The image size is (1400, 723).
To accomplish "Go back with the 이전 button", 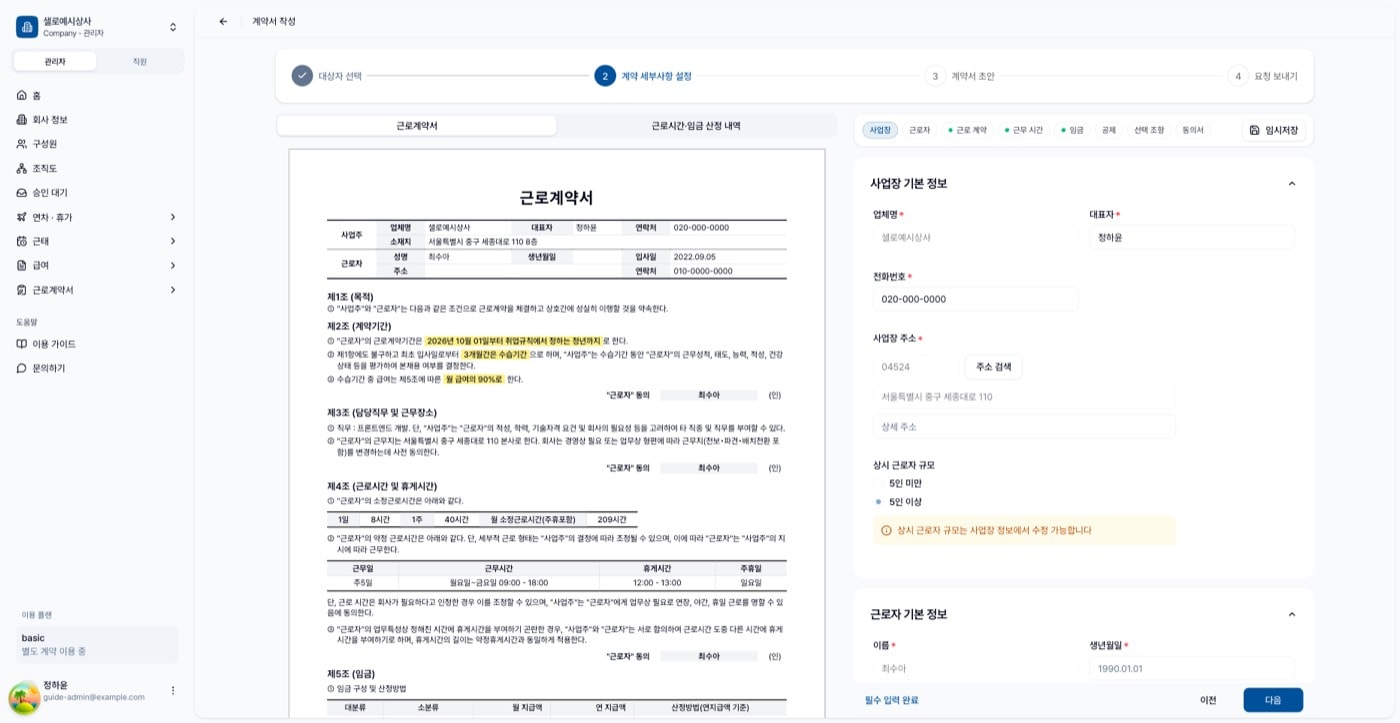I will [1208, 700].
